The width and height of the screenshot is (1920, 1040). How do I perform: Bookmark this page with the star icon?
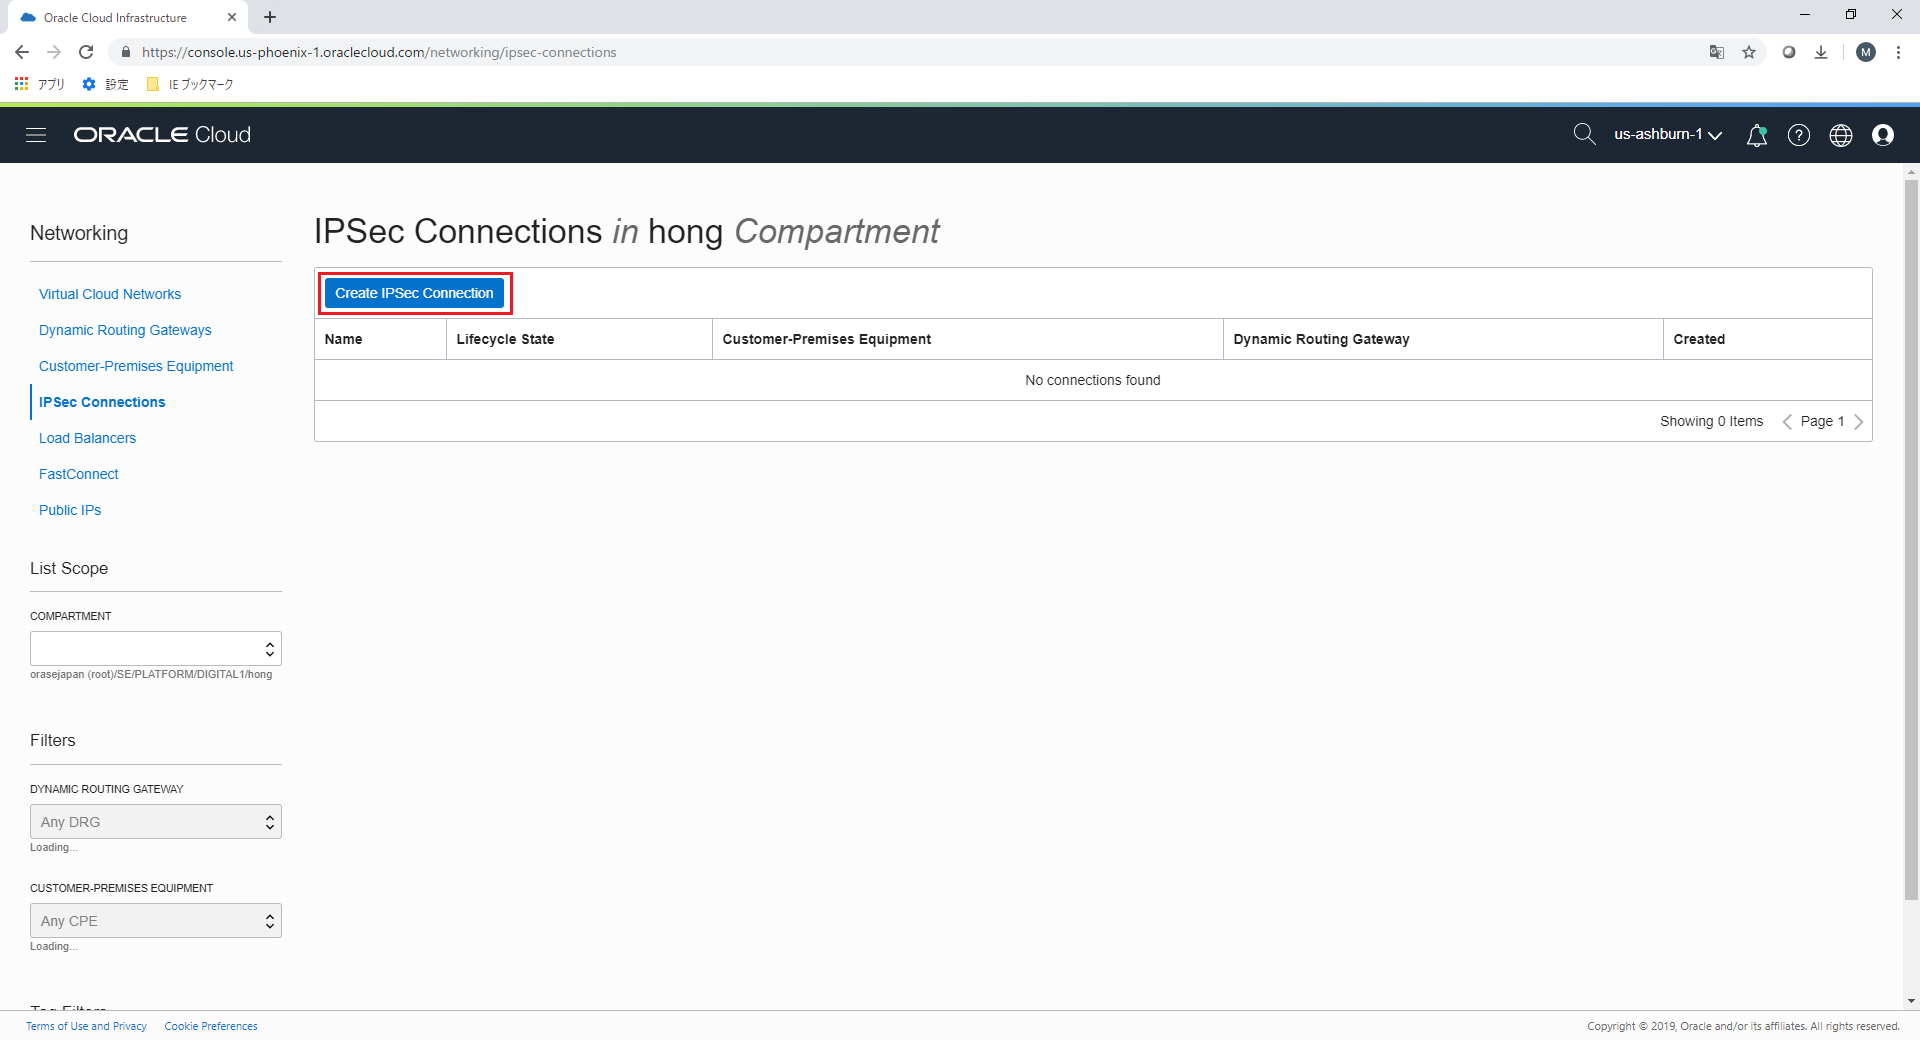pos(1749,52)
